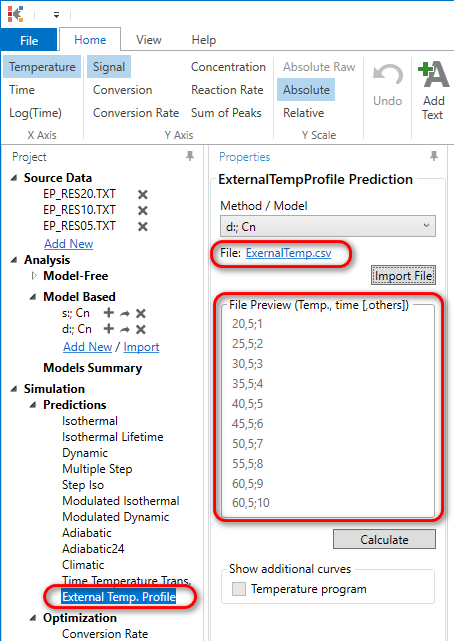Image resolution: width=454 pixels, height=641 pixels.
Task: Remove EP_RES20.TXT with its X icon
Action: [x=143, y=194]
